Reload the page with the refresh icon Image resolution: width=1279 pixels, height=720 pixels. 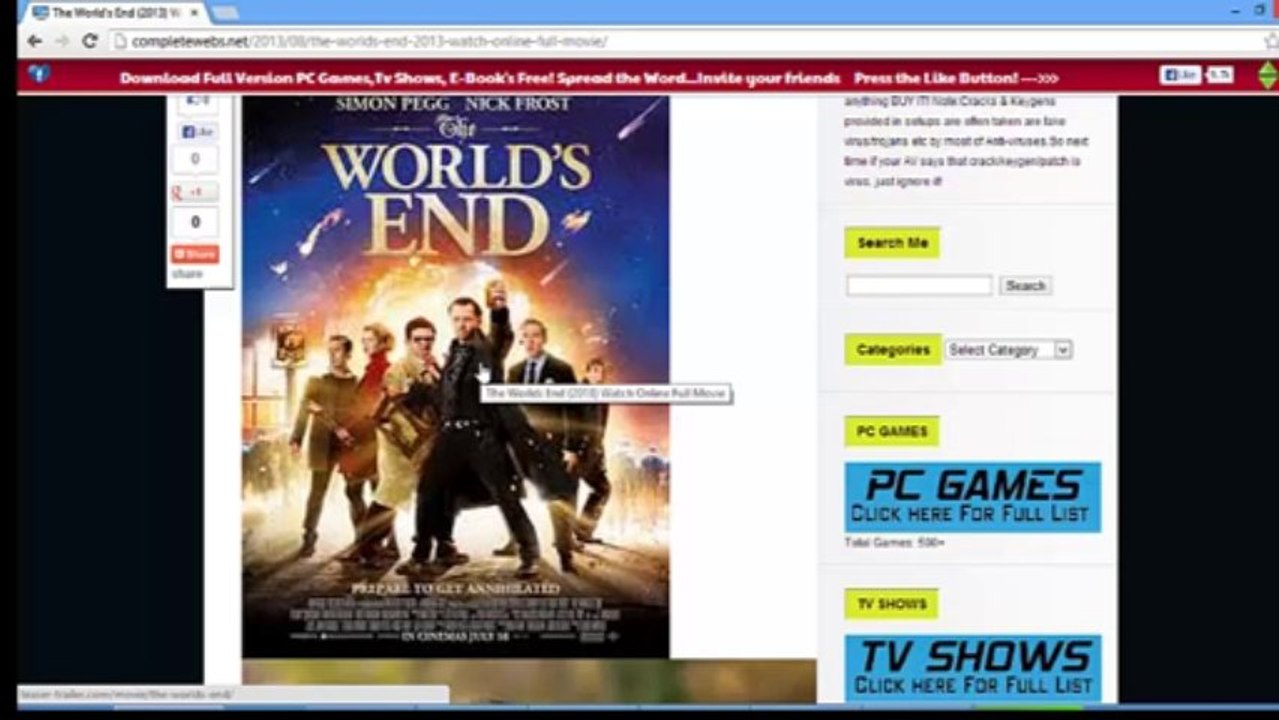click(x=89, y=41)
